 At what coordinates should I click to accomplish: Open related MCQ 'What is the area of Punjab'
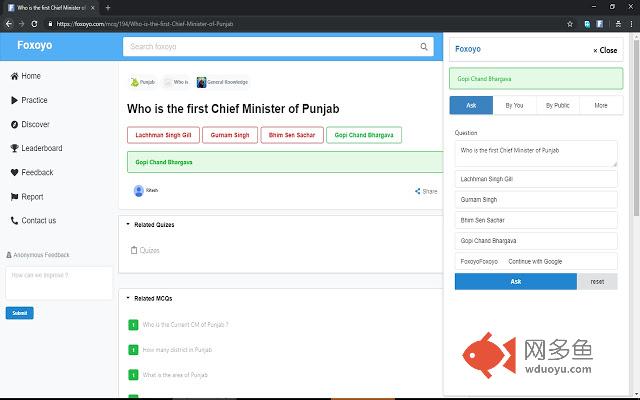(175, 375)
